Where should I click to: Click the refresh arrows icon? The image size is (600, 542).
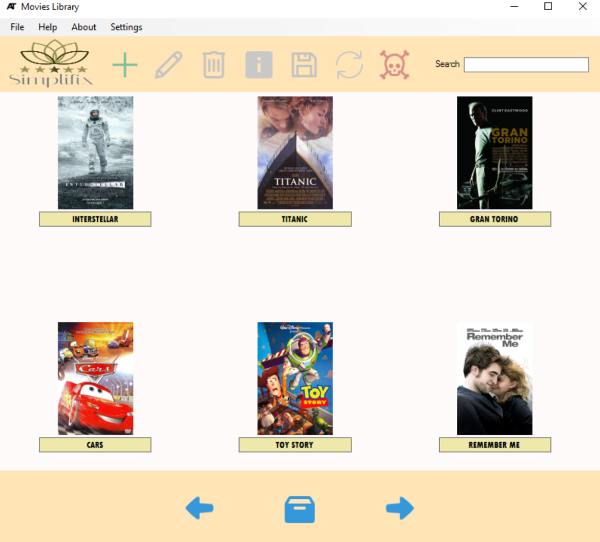[349, 65]
